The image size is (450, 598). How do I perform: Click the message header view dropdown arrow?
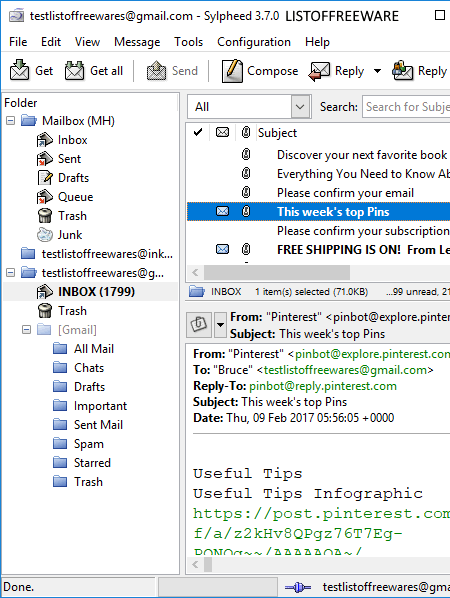tap(220, 325)
